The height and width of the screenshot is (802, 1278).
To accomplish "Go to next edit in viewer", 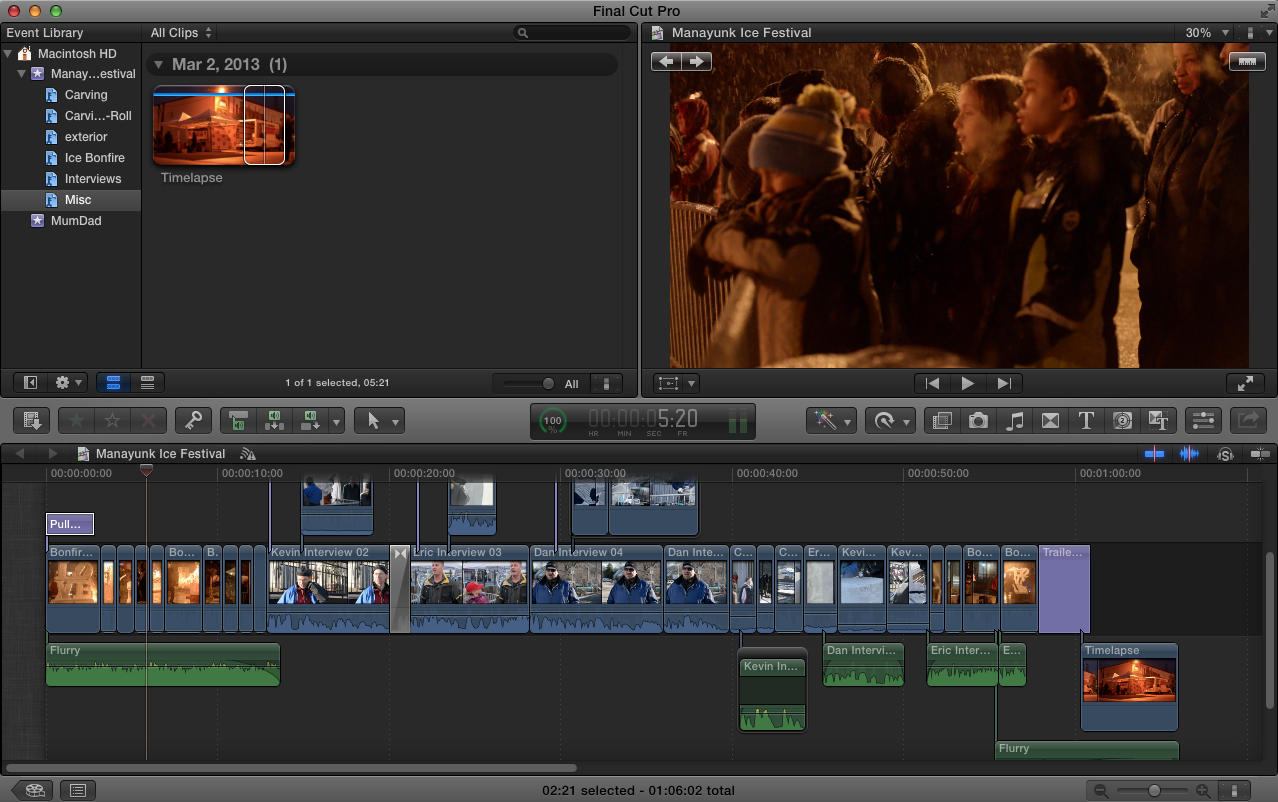I will (x=1004, y=383).
